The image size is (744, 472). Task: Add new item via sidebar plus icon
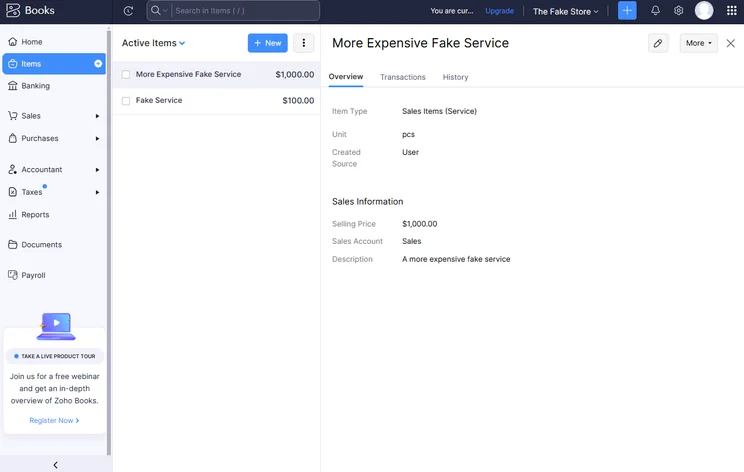click(98, 64)
